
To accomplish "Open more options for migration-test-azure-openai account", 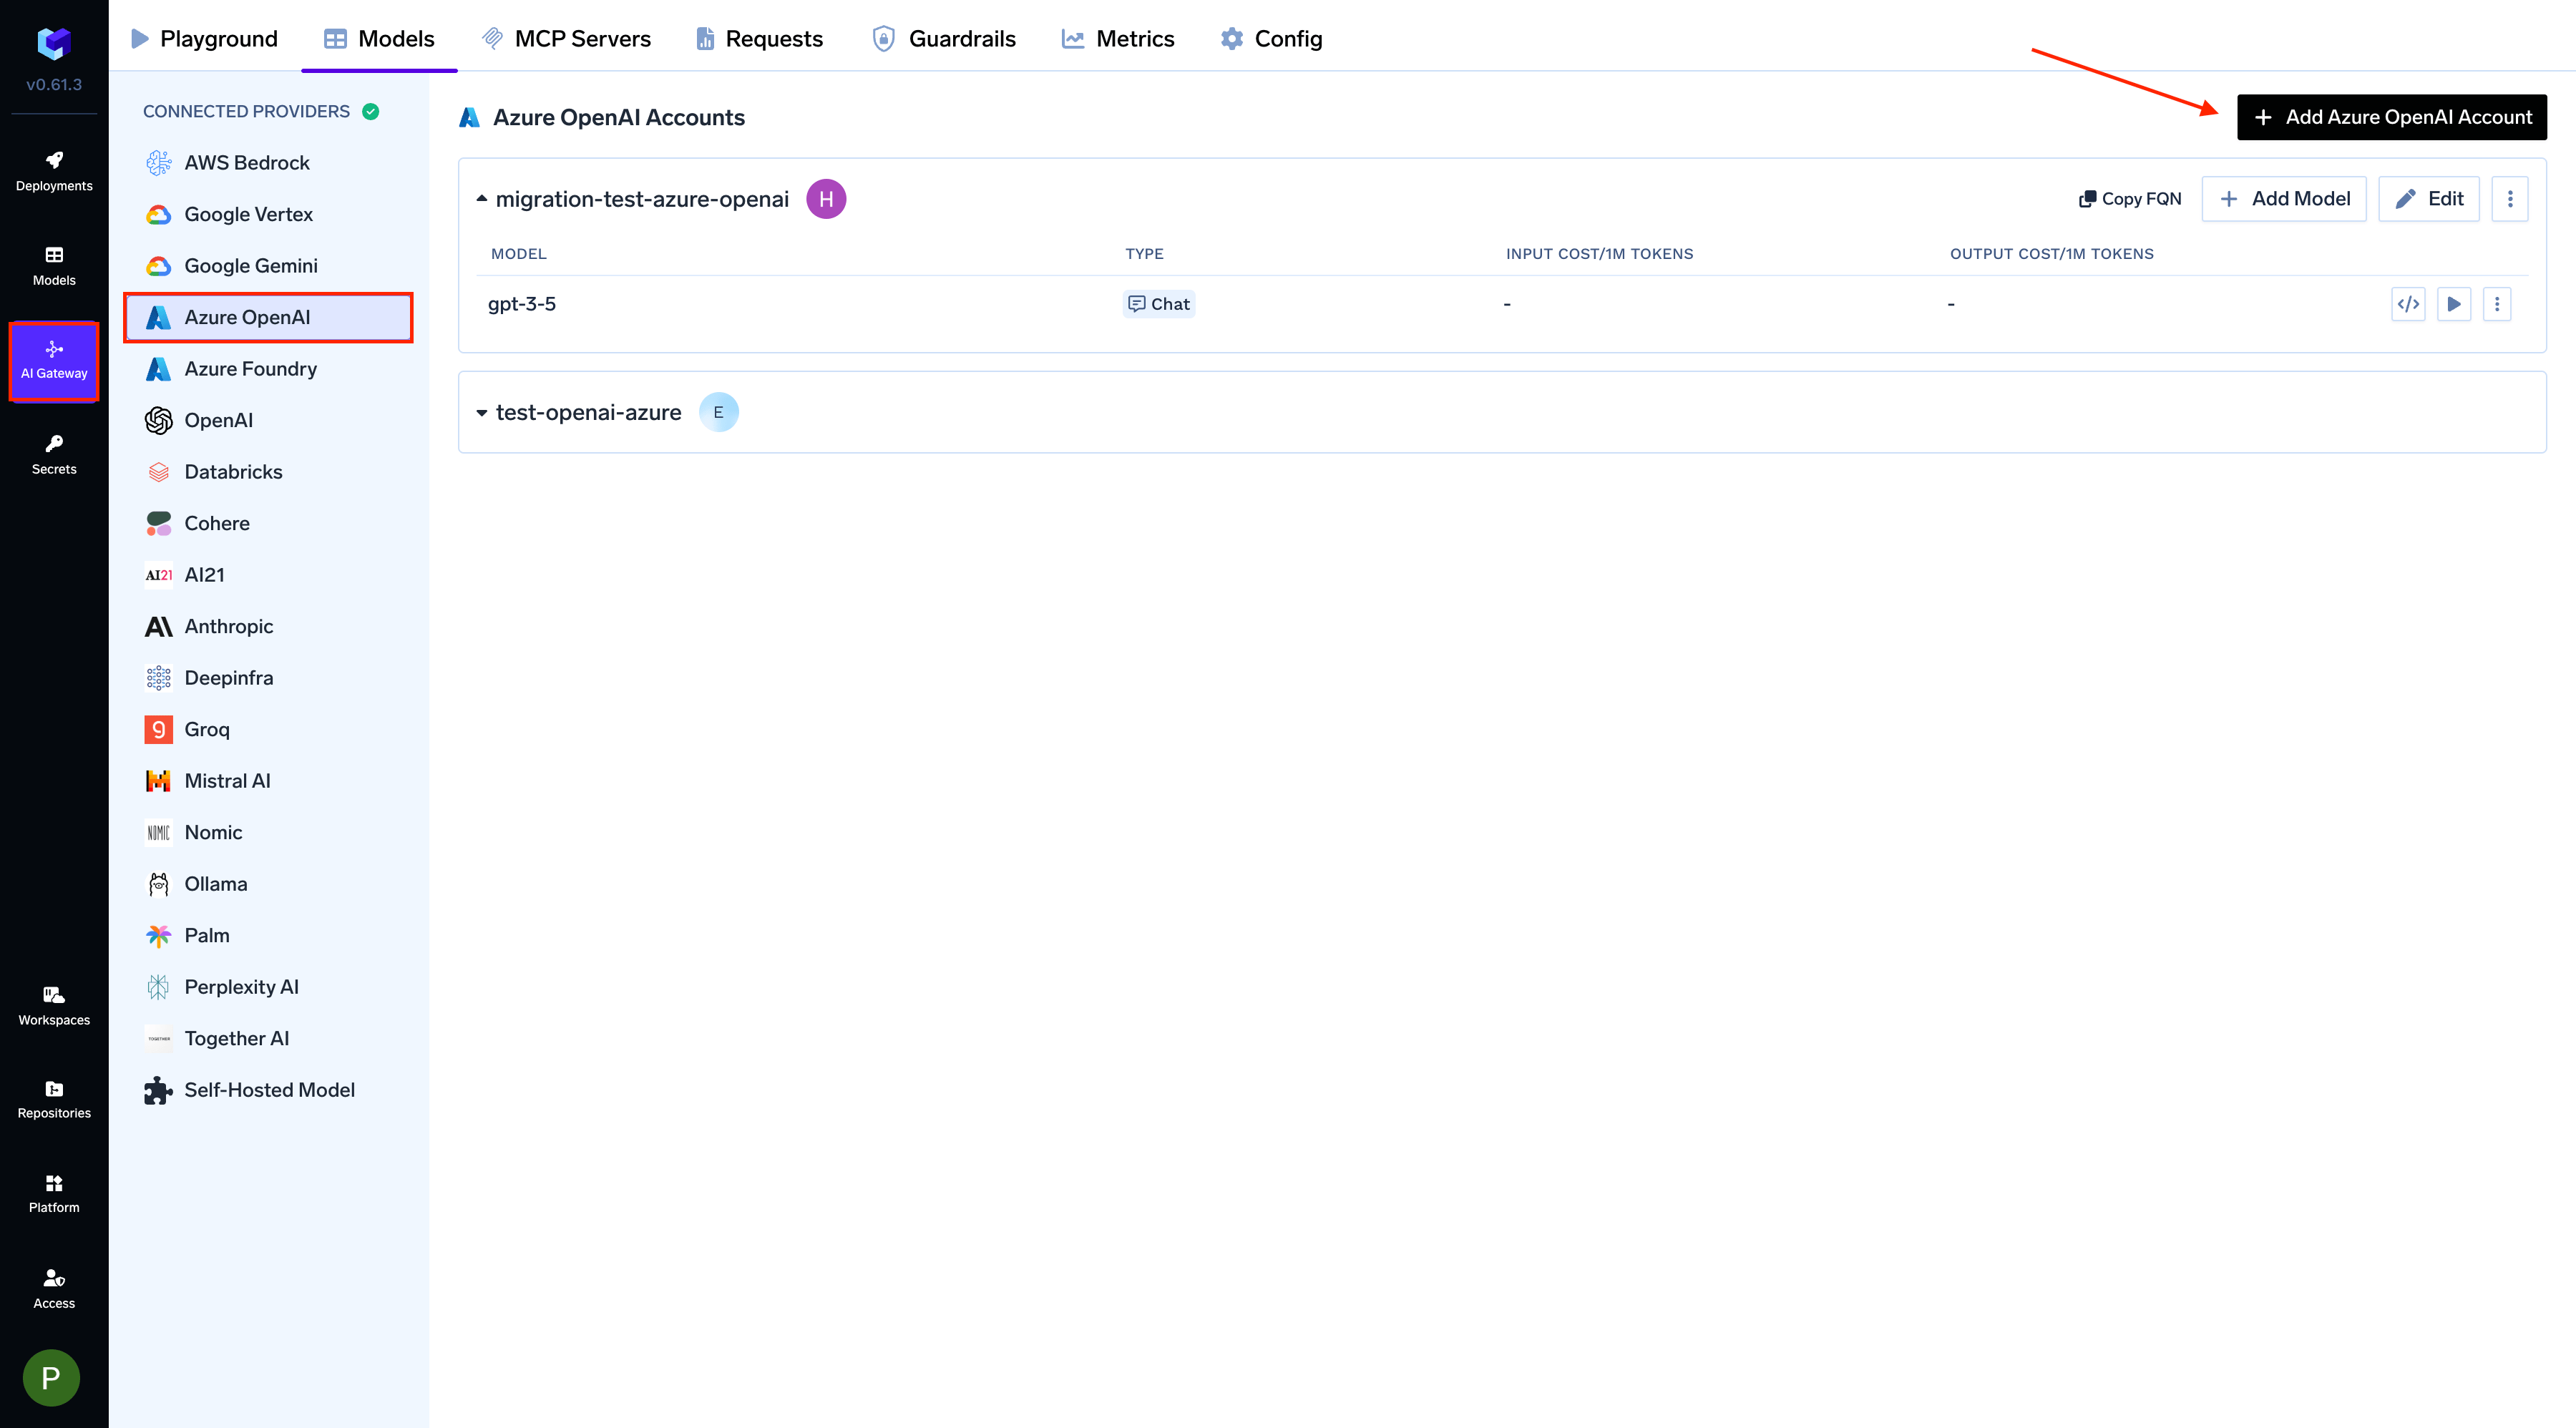I will click(x=2510, y=199).
